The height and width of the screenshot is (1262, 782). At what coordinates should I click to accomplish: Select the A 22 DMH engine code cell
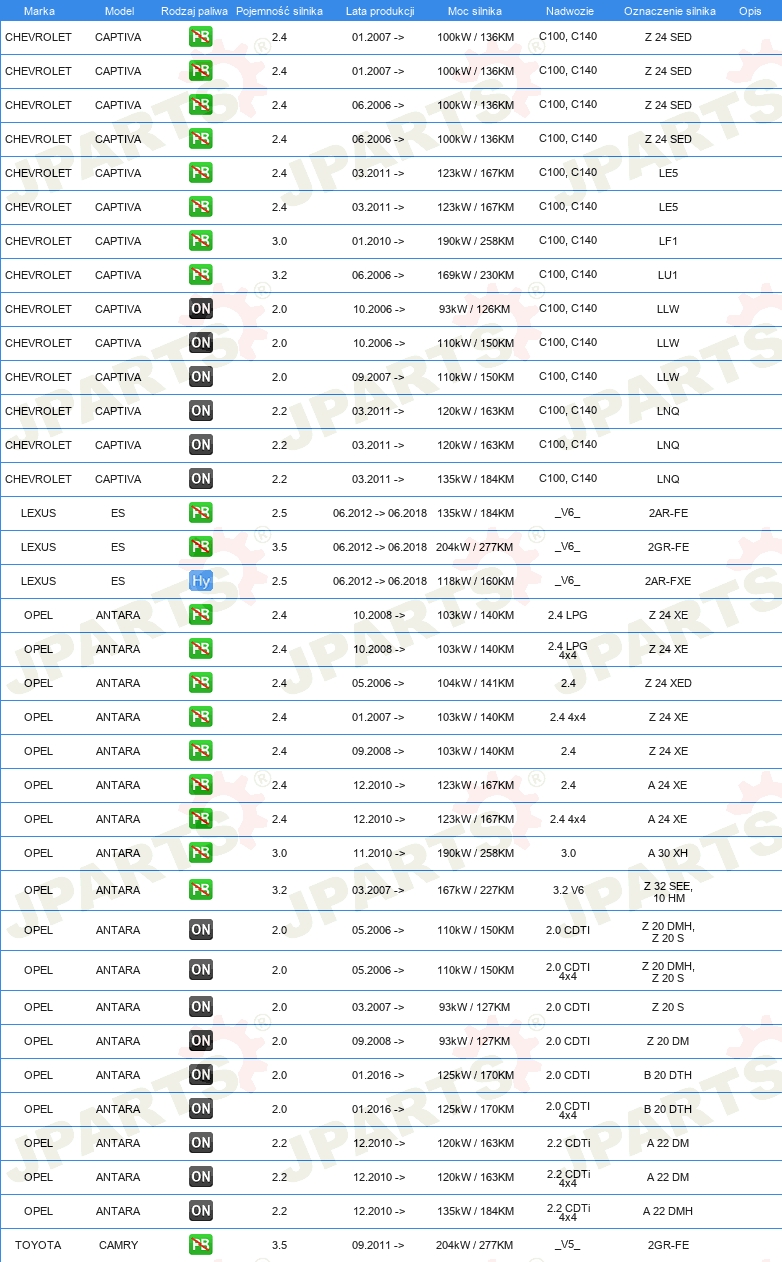tap(668, 1211)
